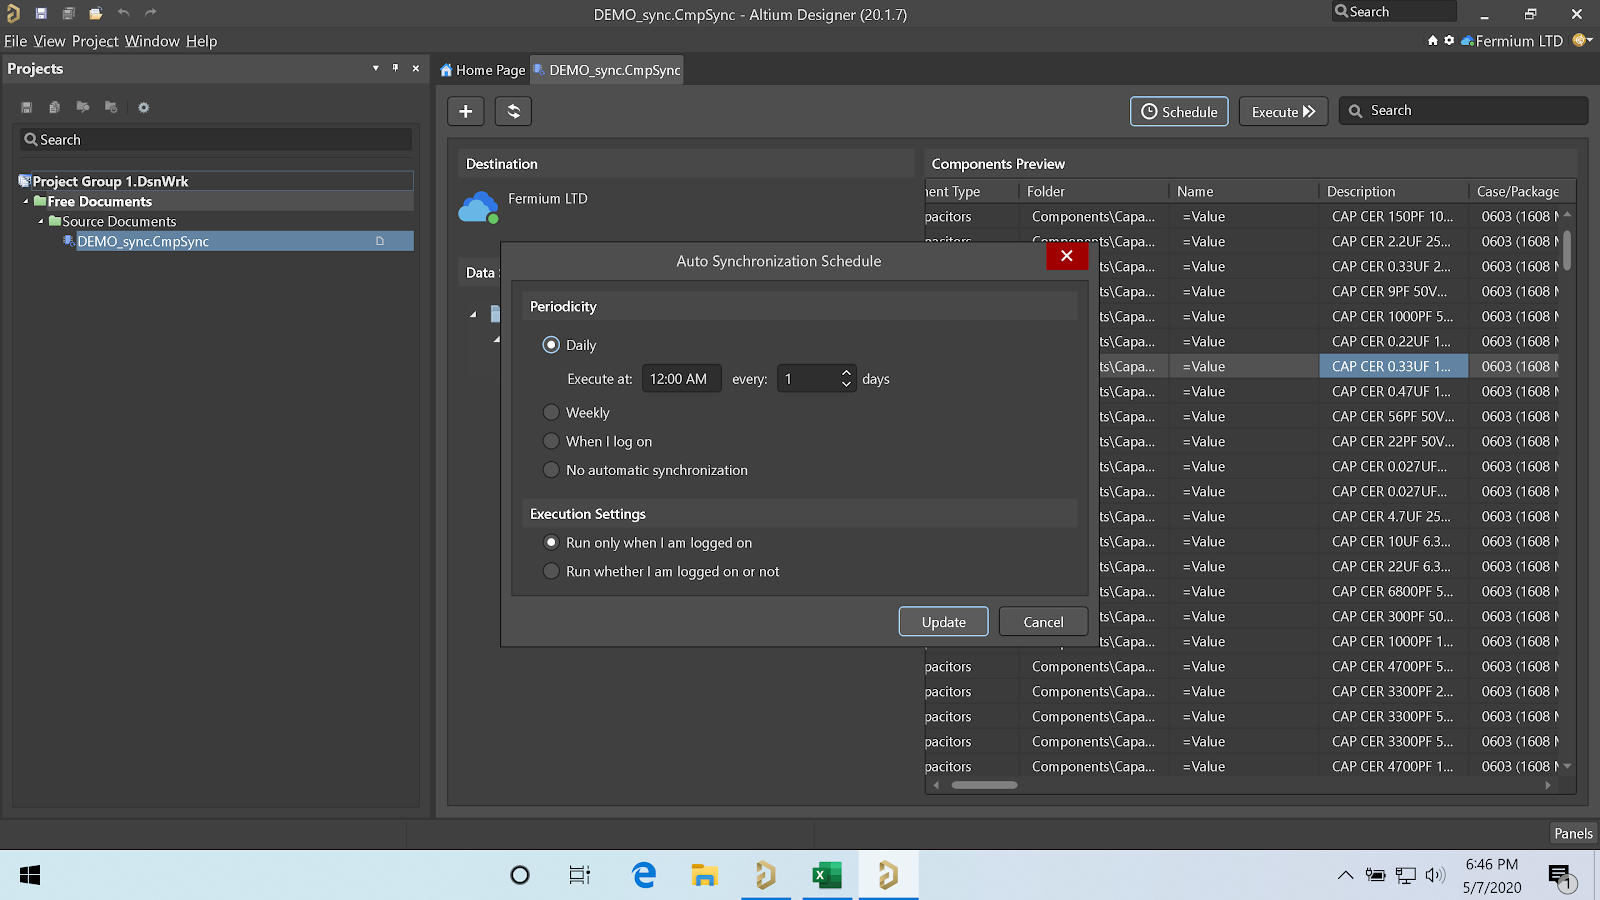
Task: Click the Folder column header
Action: (1093, 191)
